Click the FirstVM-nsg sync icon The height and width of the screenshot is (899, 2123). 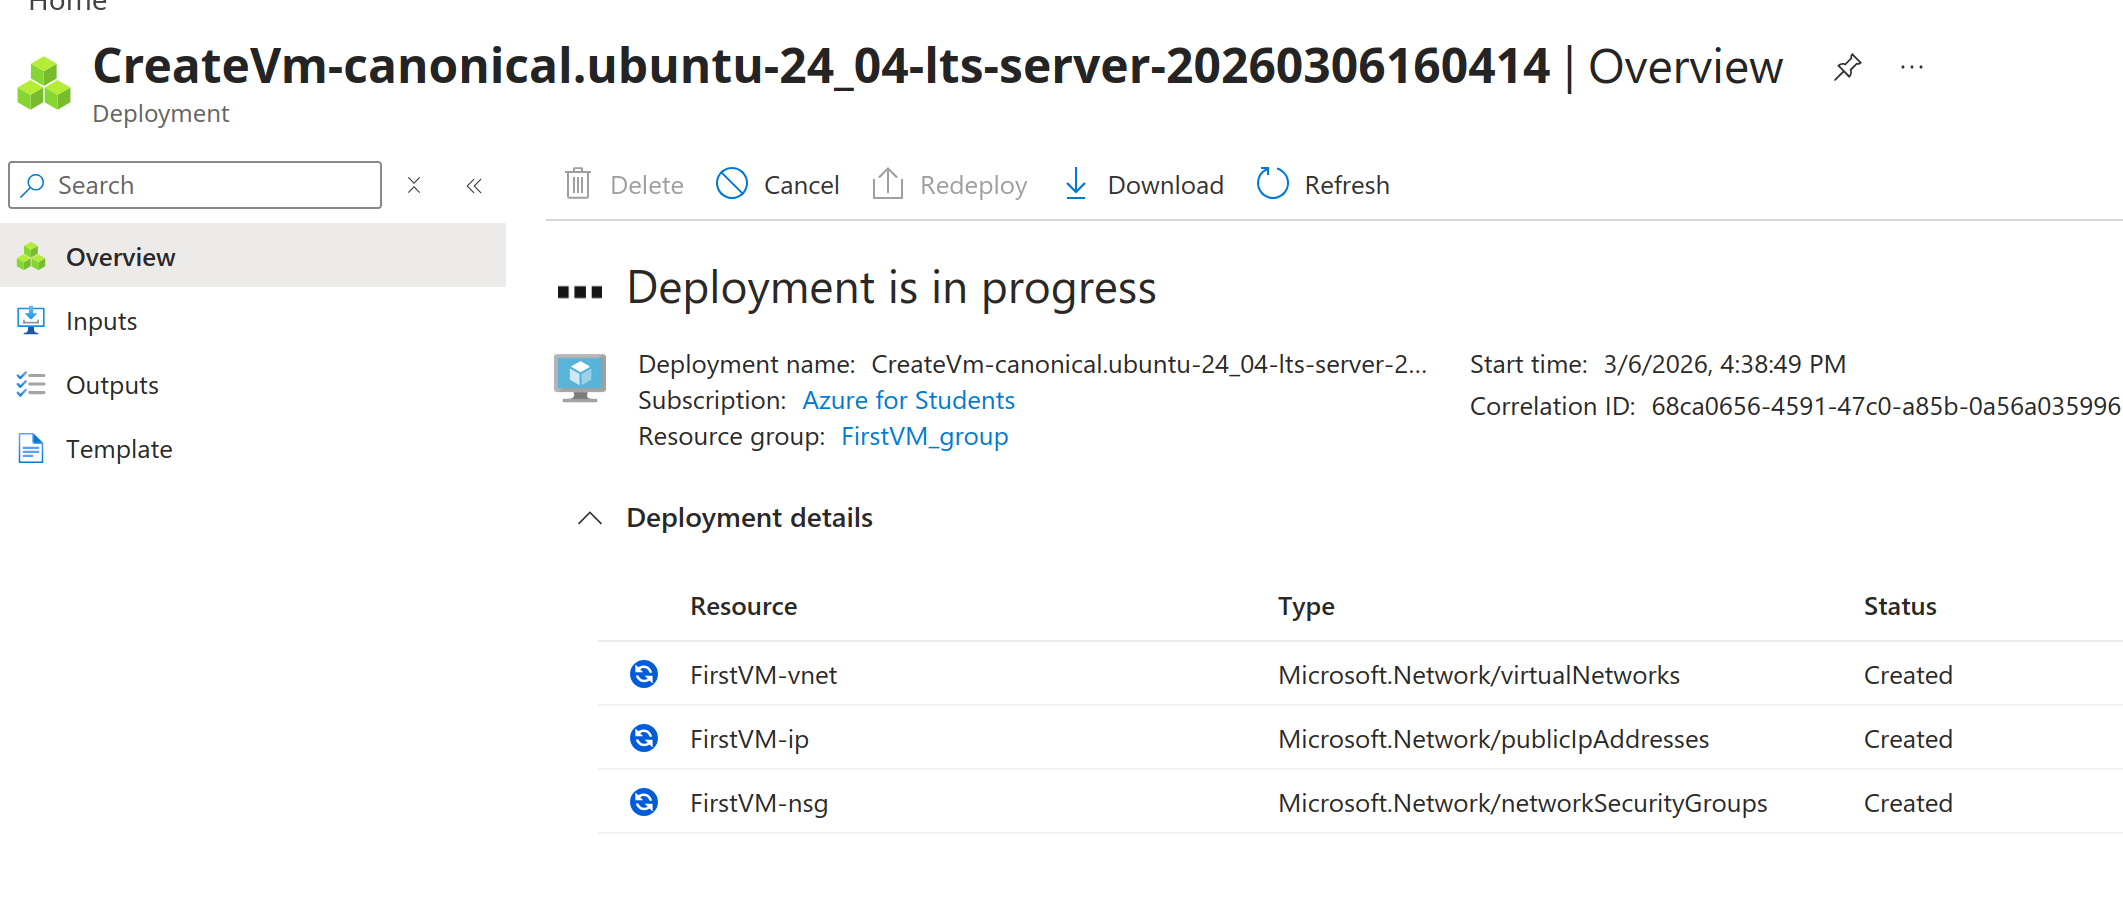[644, 802]
